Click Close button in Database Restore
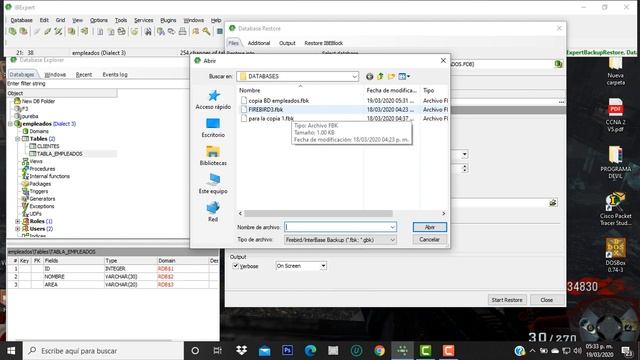Viewport: 640px width, 360px height. point(547,300)
